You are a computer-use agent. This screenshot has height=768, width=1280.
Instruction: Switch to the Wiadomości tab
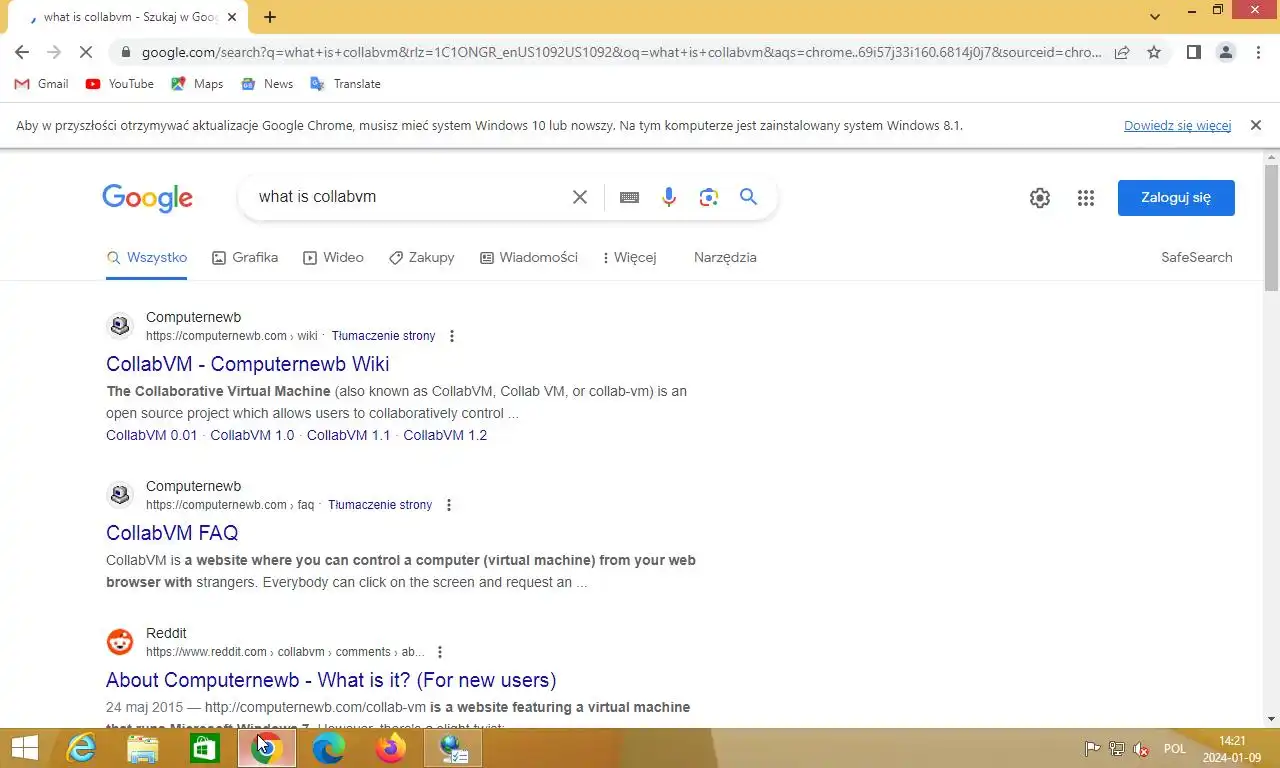pos(529,257)
